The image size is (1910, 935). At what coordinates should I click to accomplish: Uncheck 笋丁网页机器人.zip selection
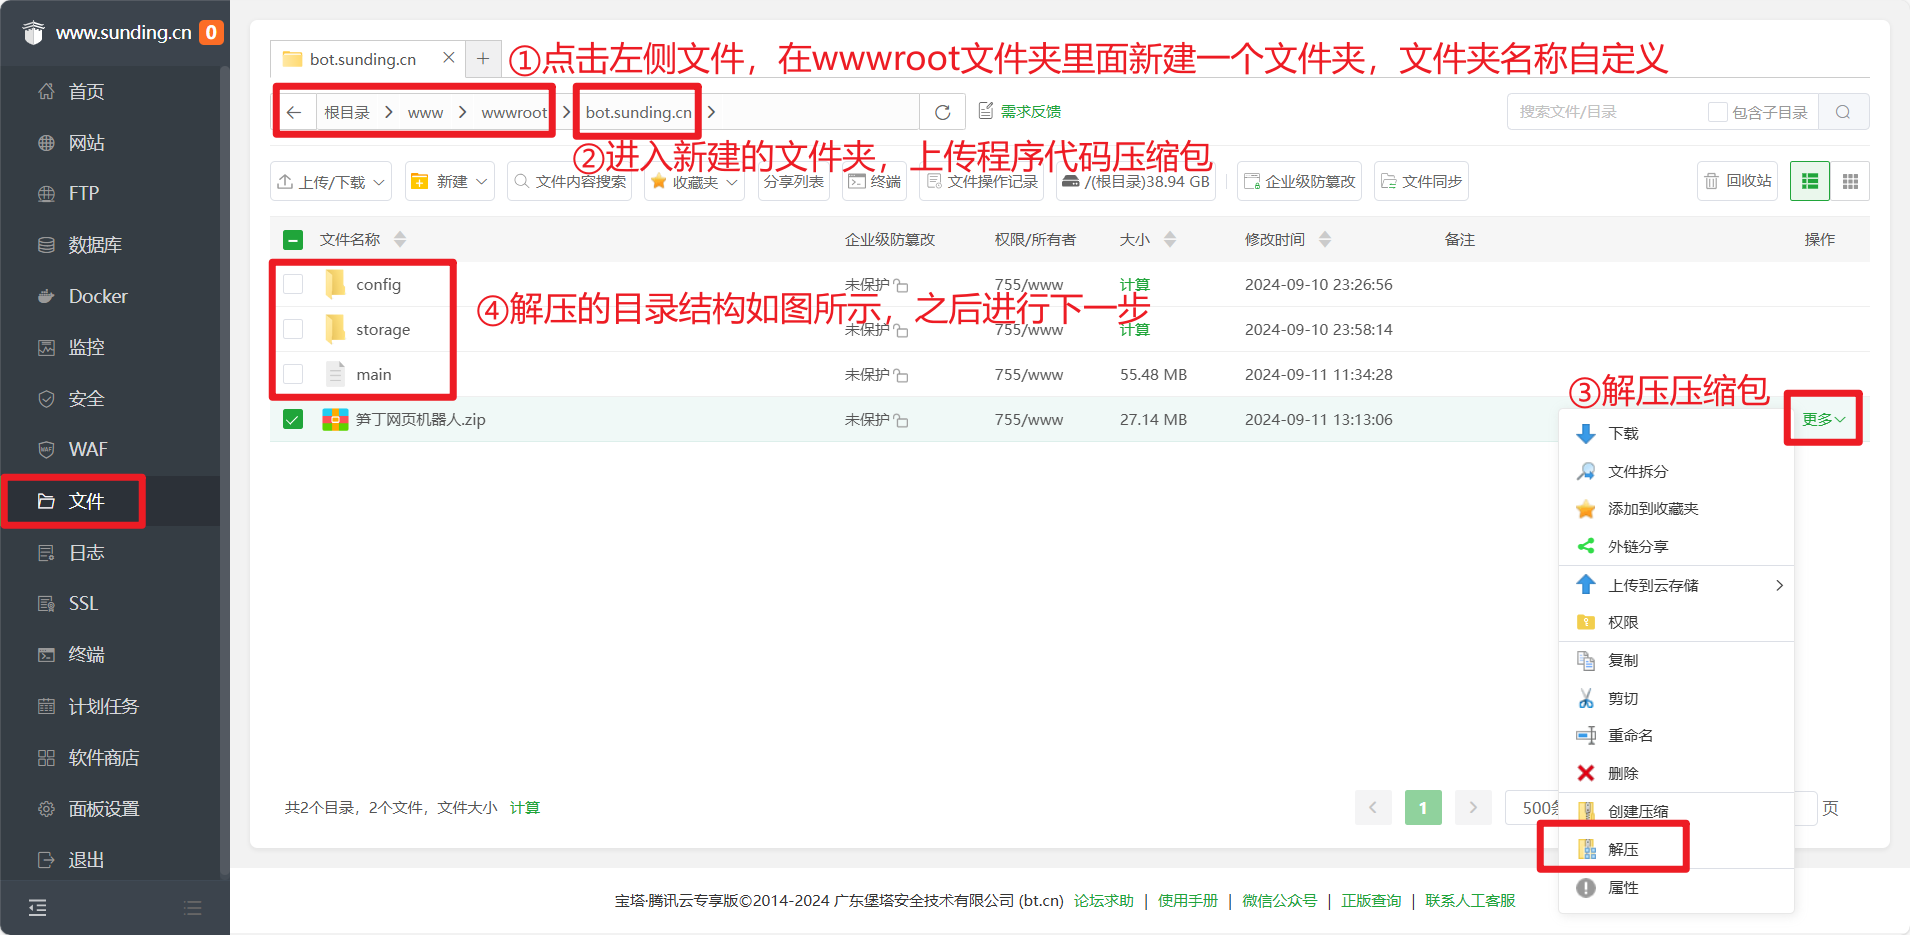(292, 419)
